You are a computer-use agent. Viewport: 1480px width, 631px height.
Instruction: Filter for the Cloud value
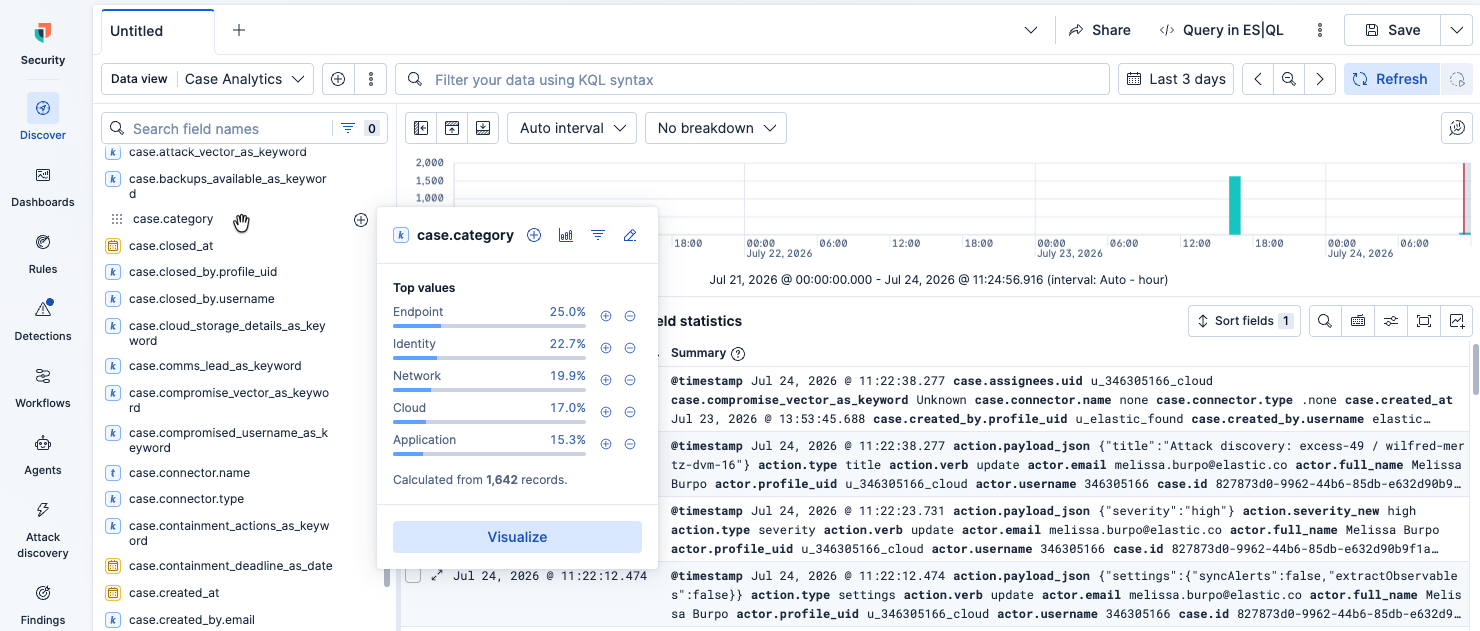(x=606, y=412)
